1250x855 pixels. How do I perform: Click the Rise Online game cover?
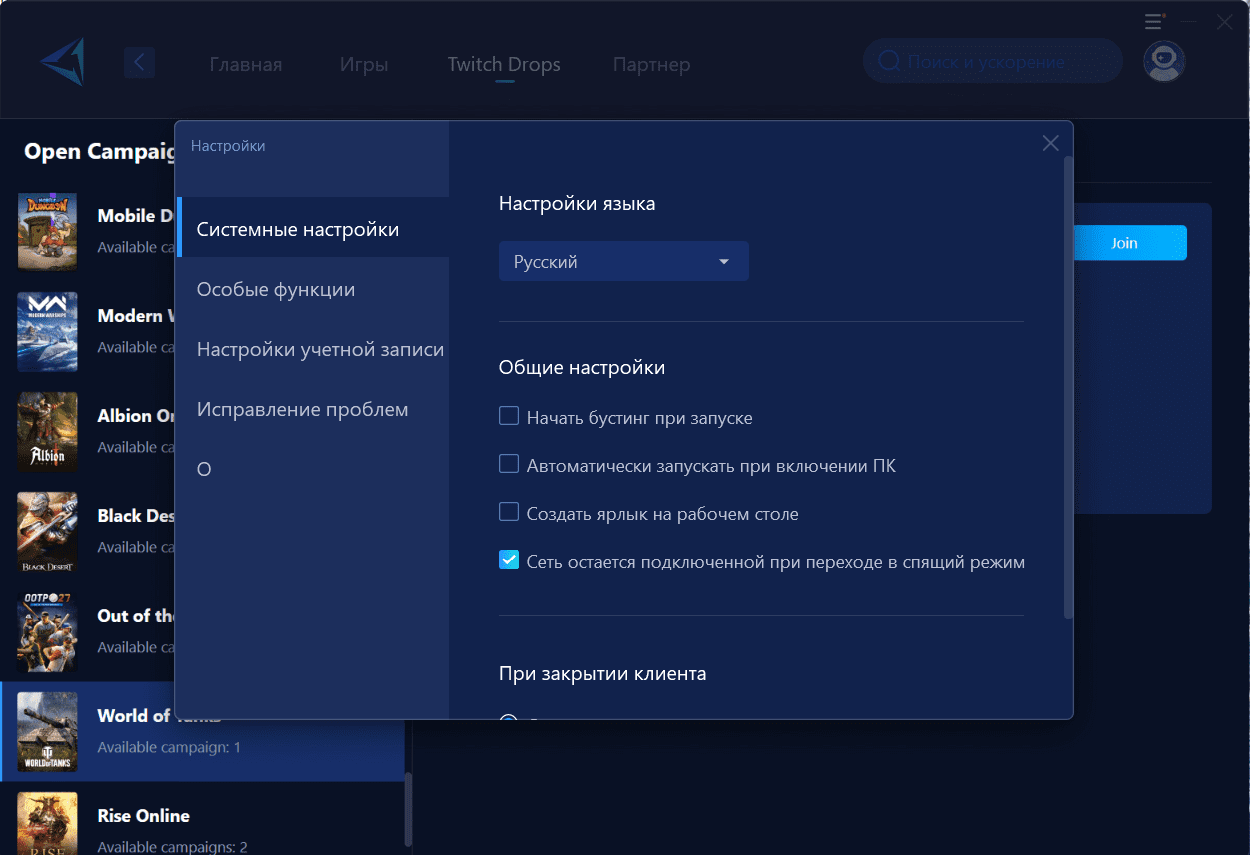(x=47, y=823)
